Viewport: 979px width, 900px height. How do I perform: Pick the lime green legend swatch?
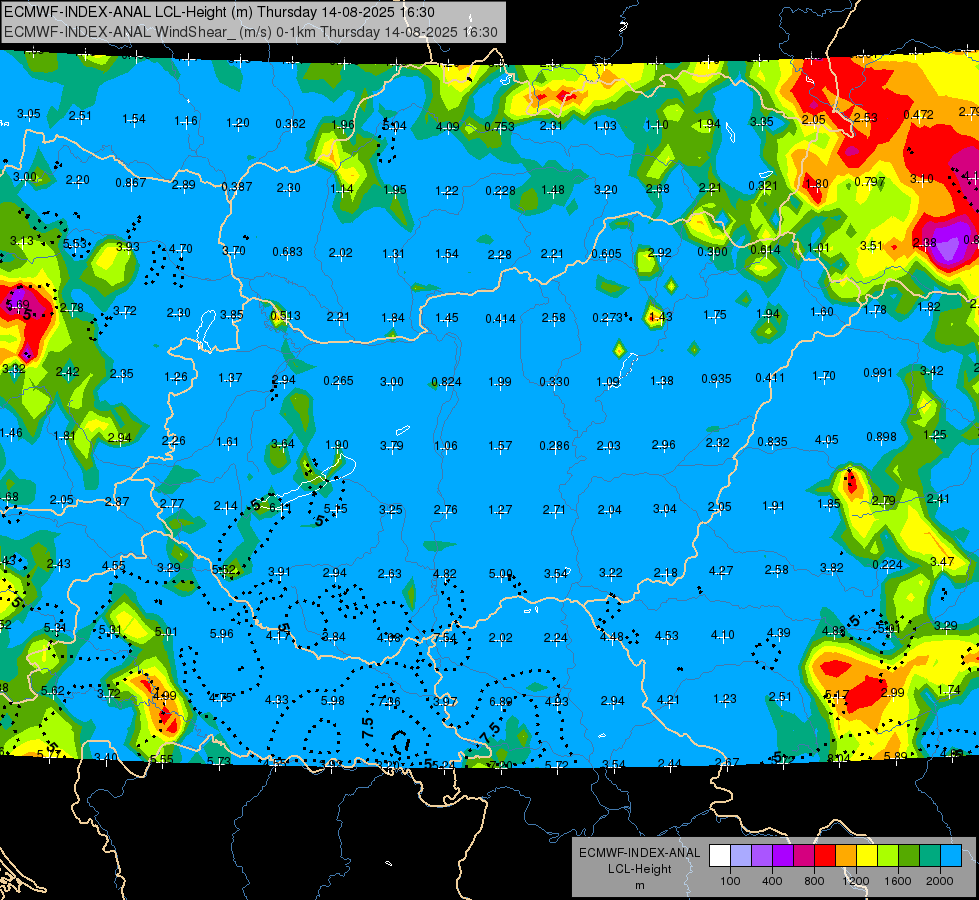pyautogui.click(x=888, y=856)
